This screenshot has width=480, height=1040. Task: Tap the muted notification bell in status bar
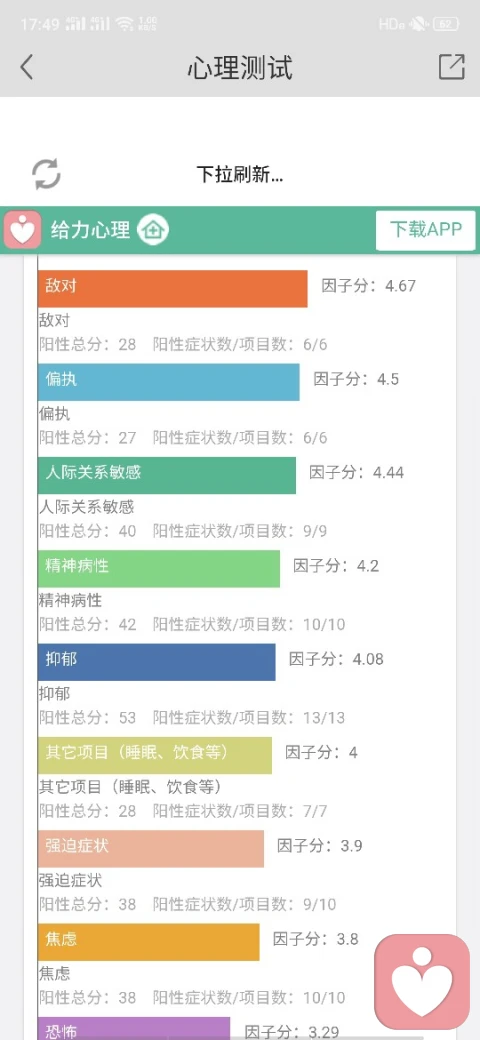coord(418,25)
